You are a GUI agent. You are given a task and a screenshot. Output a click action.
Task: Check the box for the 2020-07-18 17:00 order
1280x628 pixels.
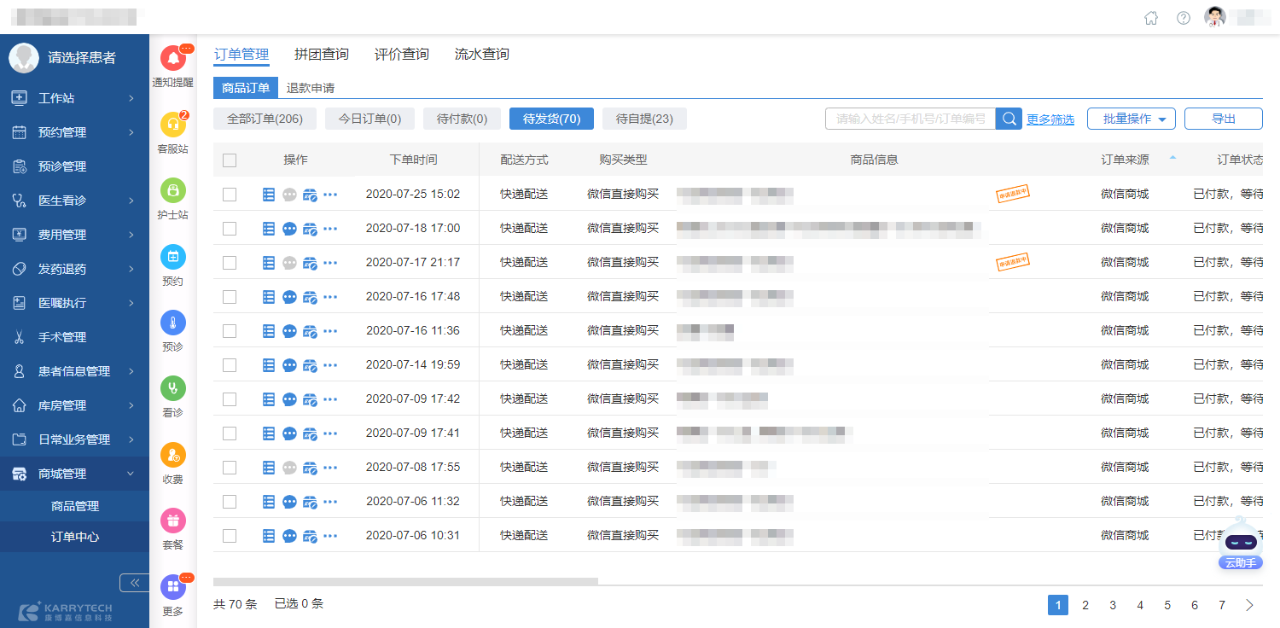coord(230,229)
